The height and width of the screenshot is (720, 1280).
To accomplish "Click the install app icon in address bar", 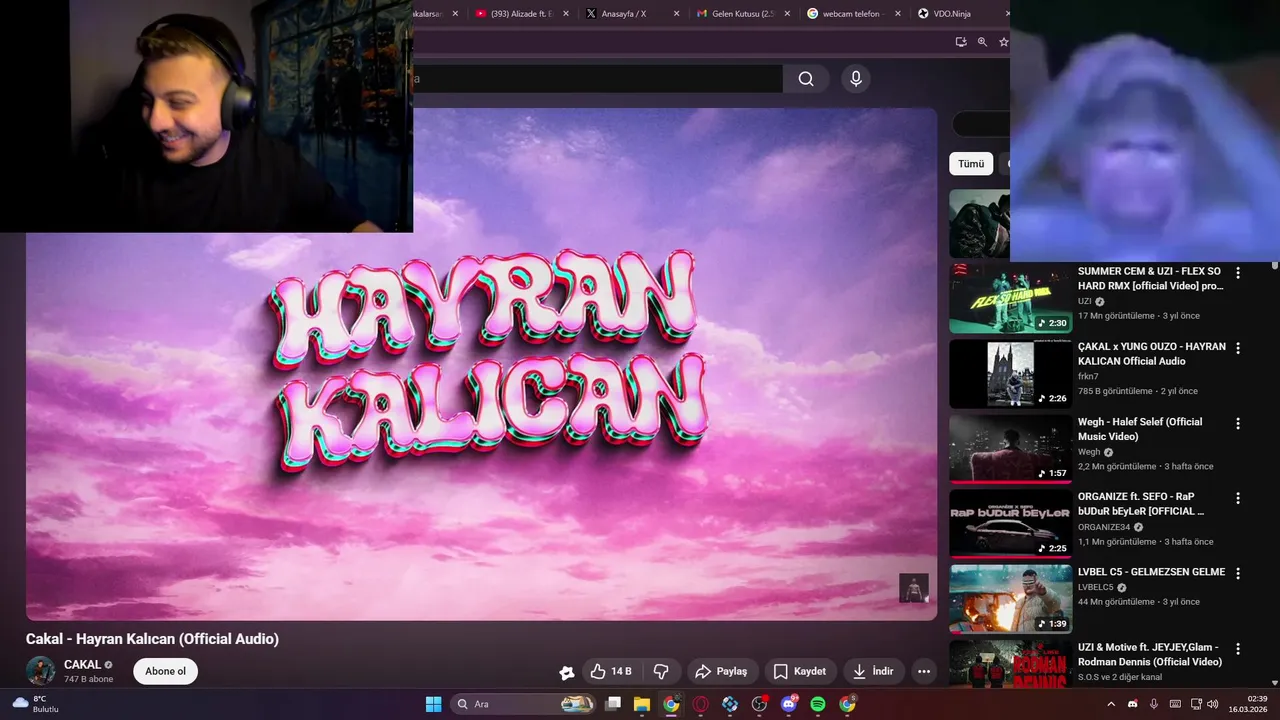I will [961, 42].
